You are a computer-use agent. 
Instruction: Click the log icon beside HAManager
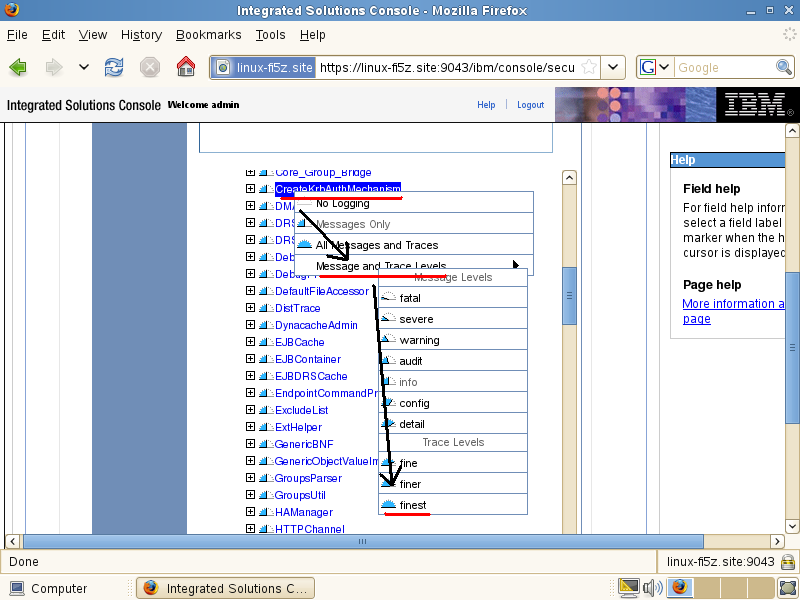(x=265, y=512)
